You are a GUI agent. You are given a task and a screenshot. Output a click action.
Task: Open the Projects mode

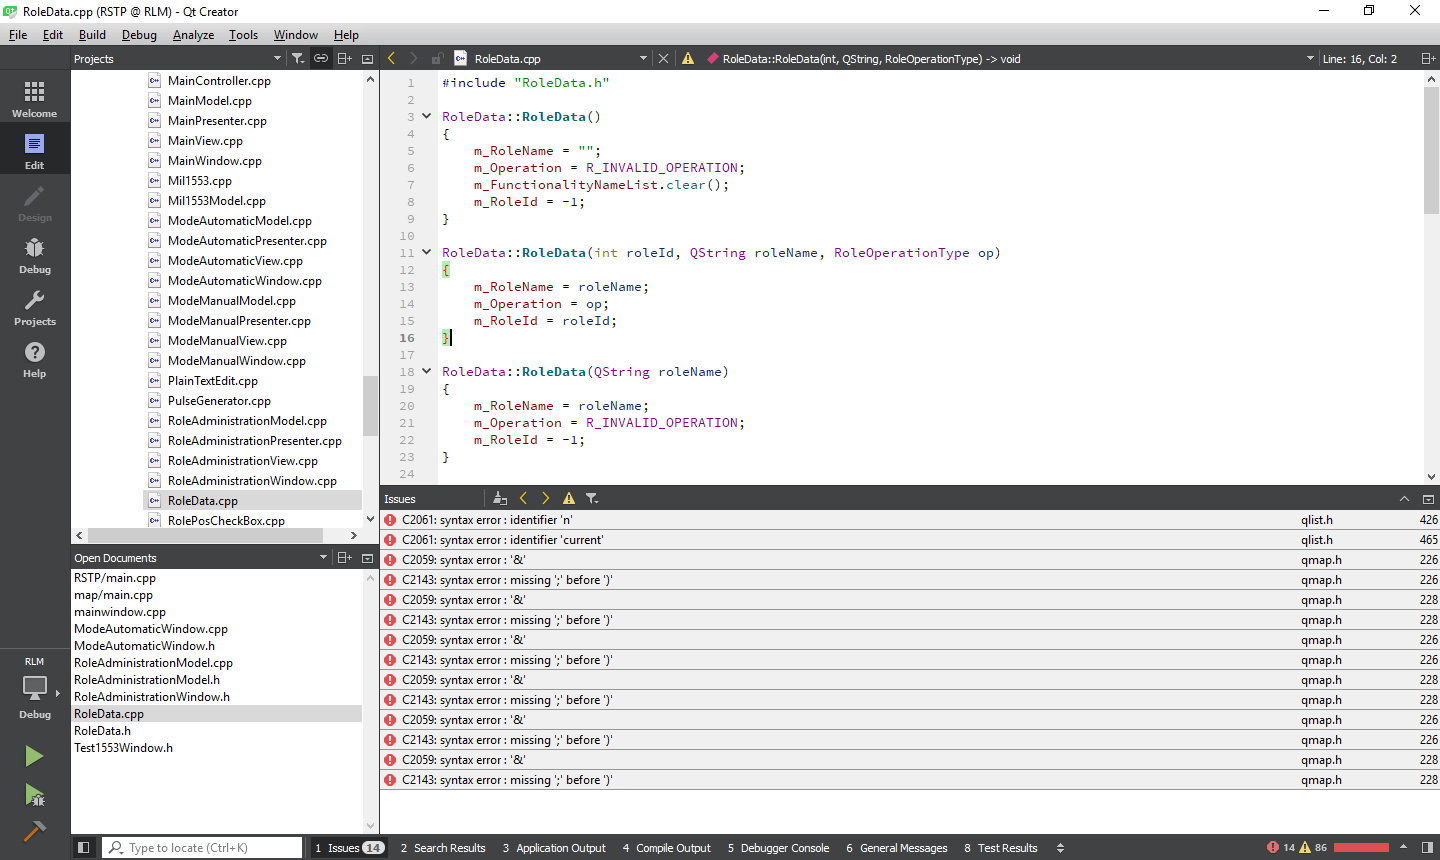coord(34,307)
